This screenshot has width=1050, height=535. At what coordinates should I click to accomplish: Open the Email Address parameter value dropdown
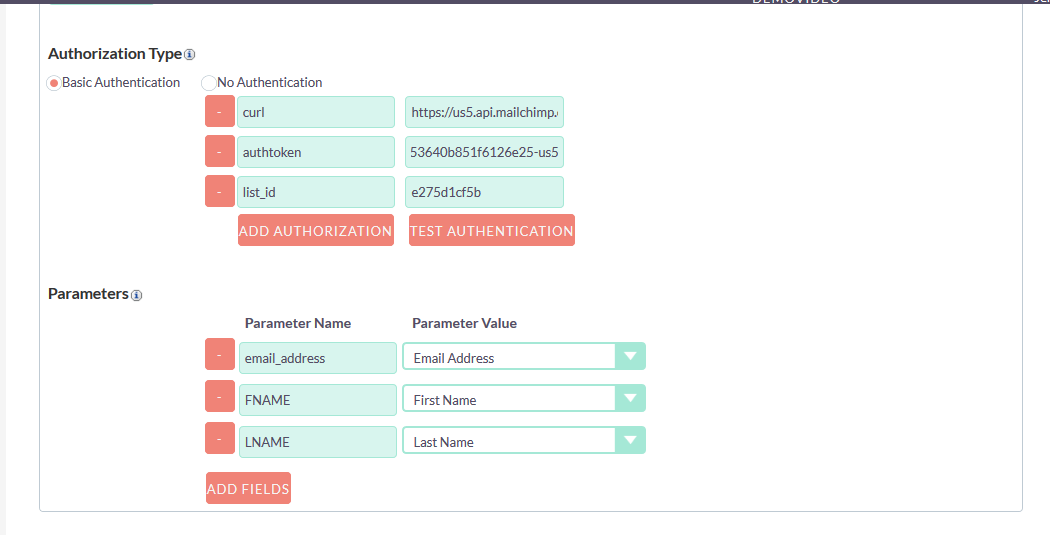(x=524, y=357)
